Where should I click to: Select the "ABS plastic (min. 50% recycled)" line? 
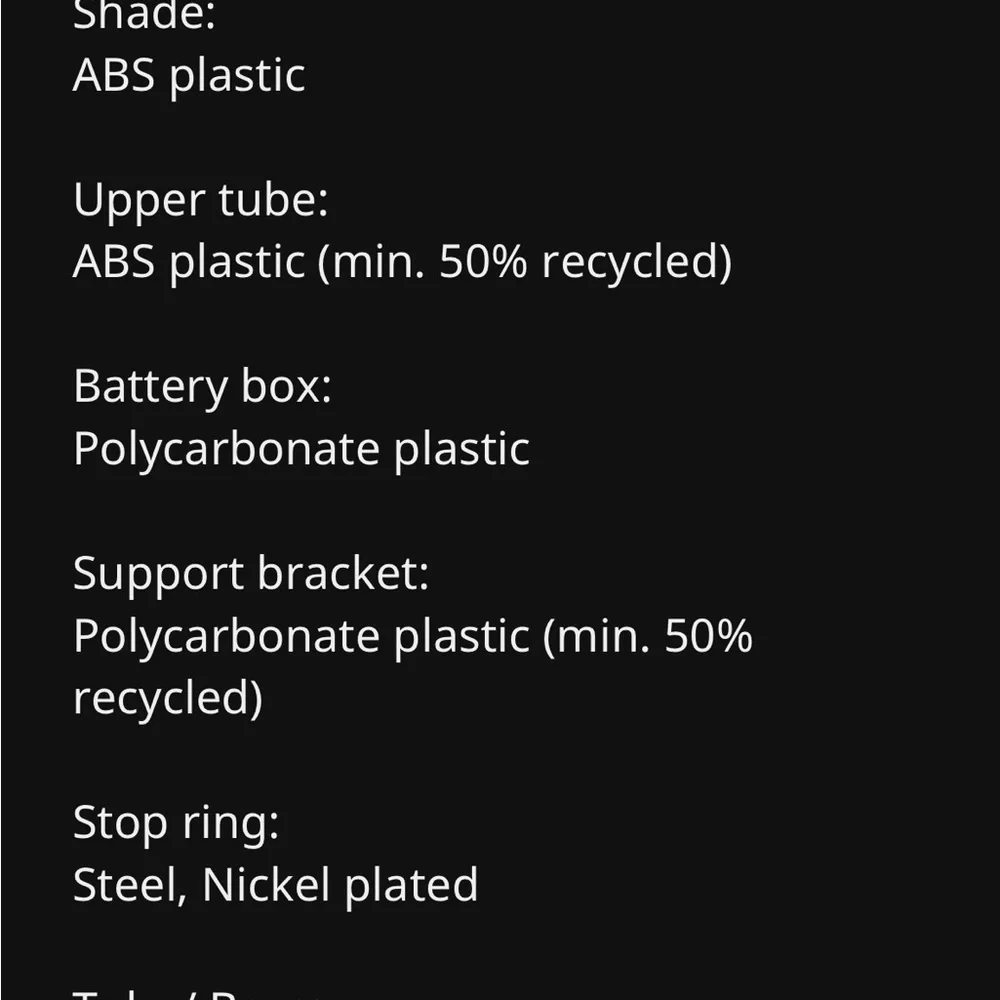pyautogui.click(x=402, y=263)
